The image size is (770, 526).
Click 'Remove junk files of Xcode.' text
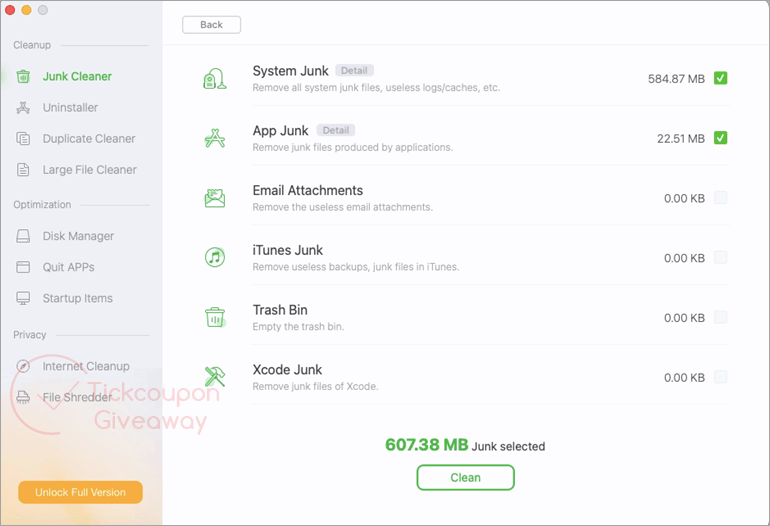pyautogui.click(x=315, y=387)
